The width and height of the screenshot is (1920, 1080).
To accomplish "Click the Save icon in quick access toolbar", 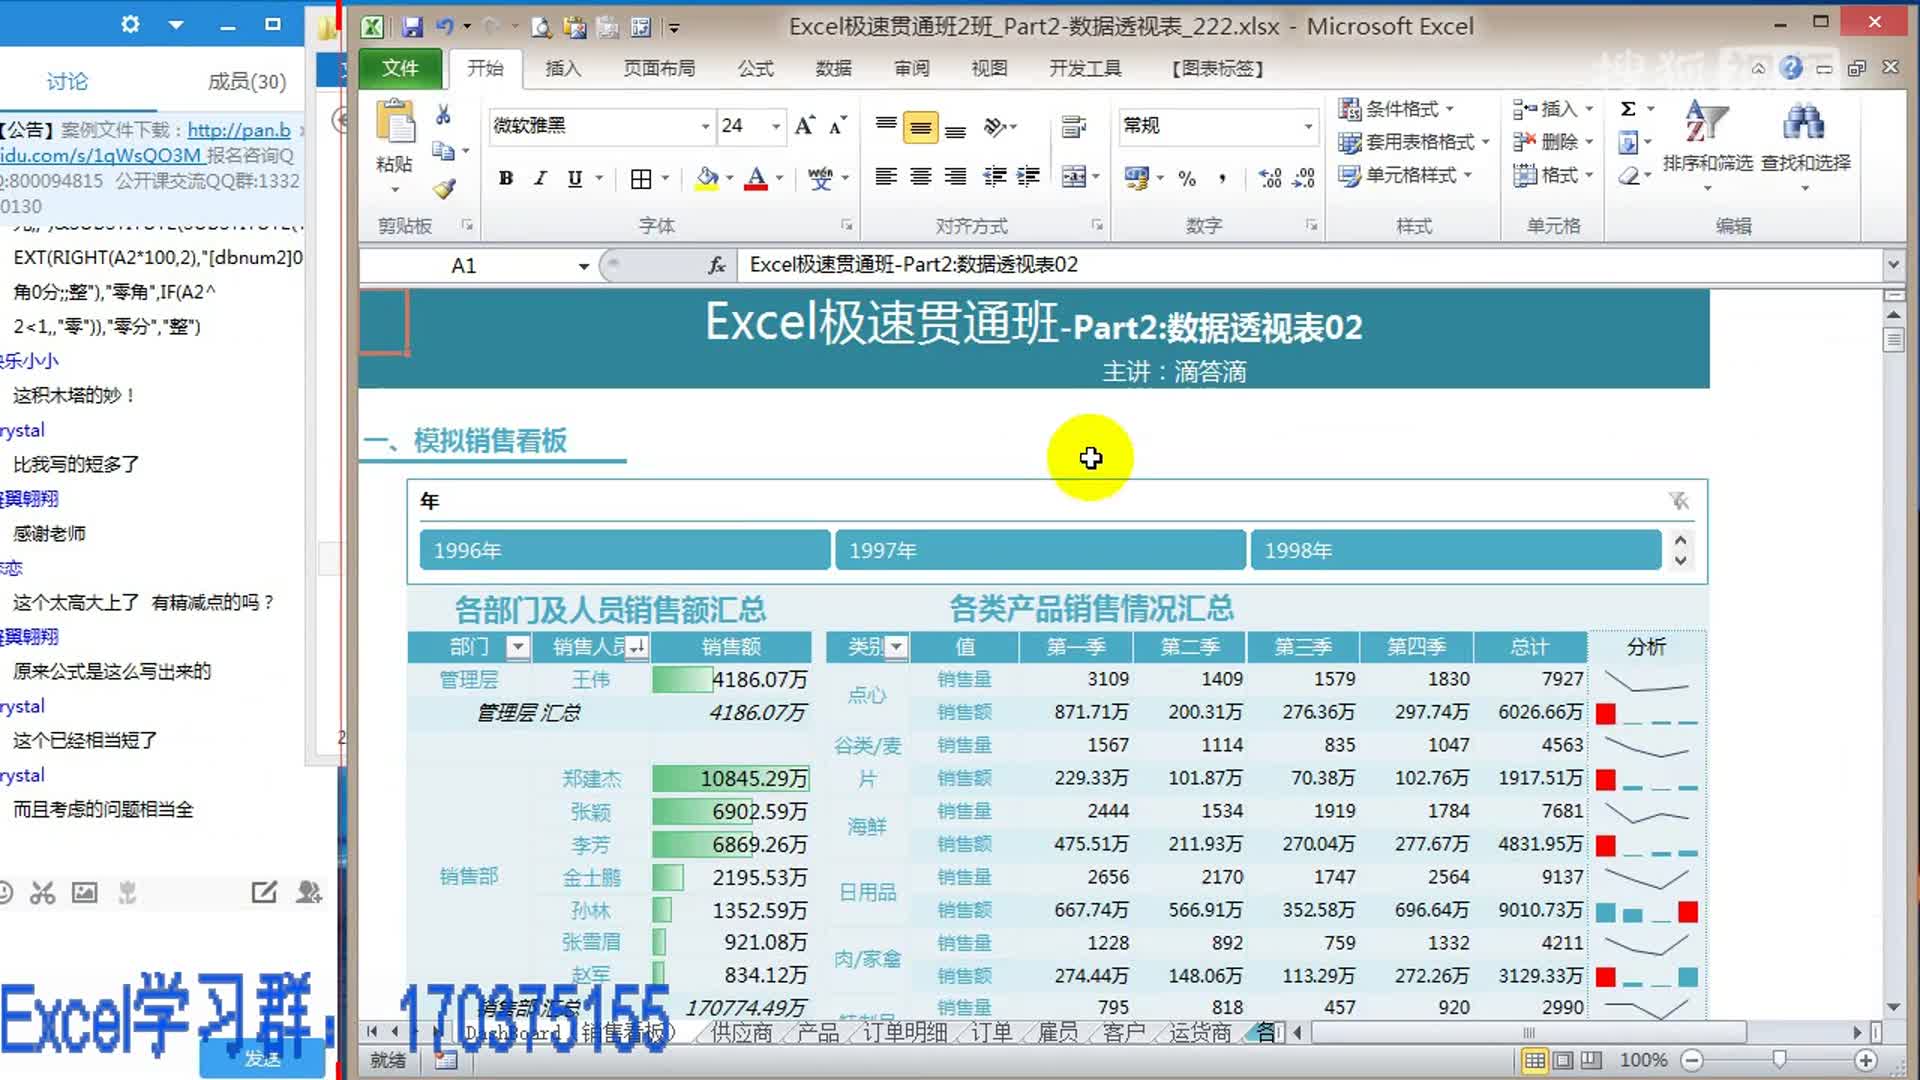I will [412, 27].
